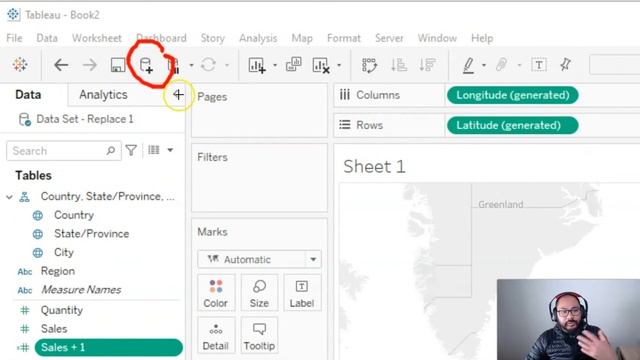Clear the sheet with the chart X icon

[321, 65]
